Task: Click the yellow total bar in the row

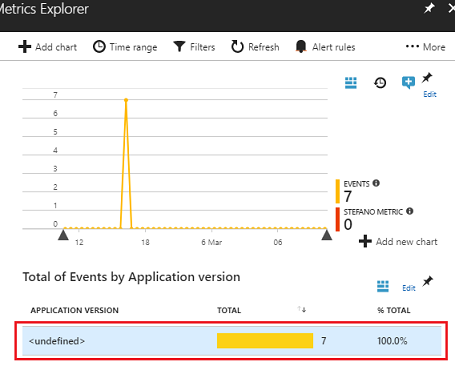Action: coord(265,341)
